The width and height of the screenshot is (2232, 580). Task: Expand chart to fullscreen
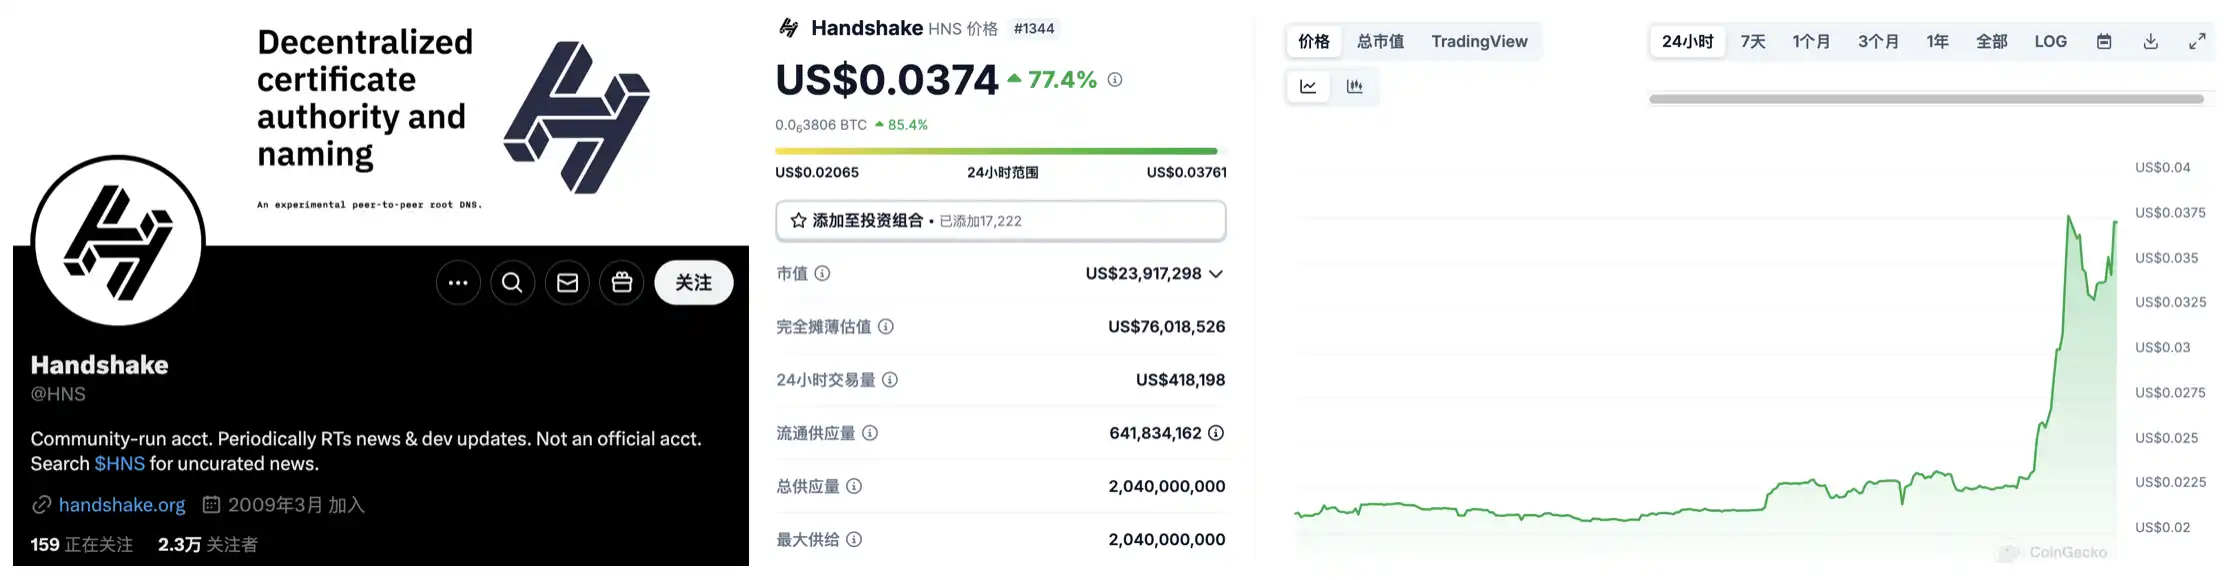click(2197, 42)
